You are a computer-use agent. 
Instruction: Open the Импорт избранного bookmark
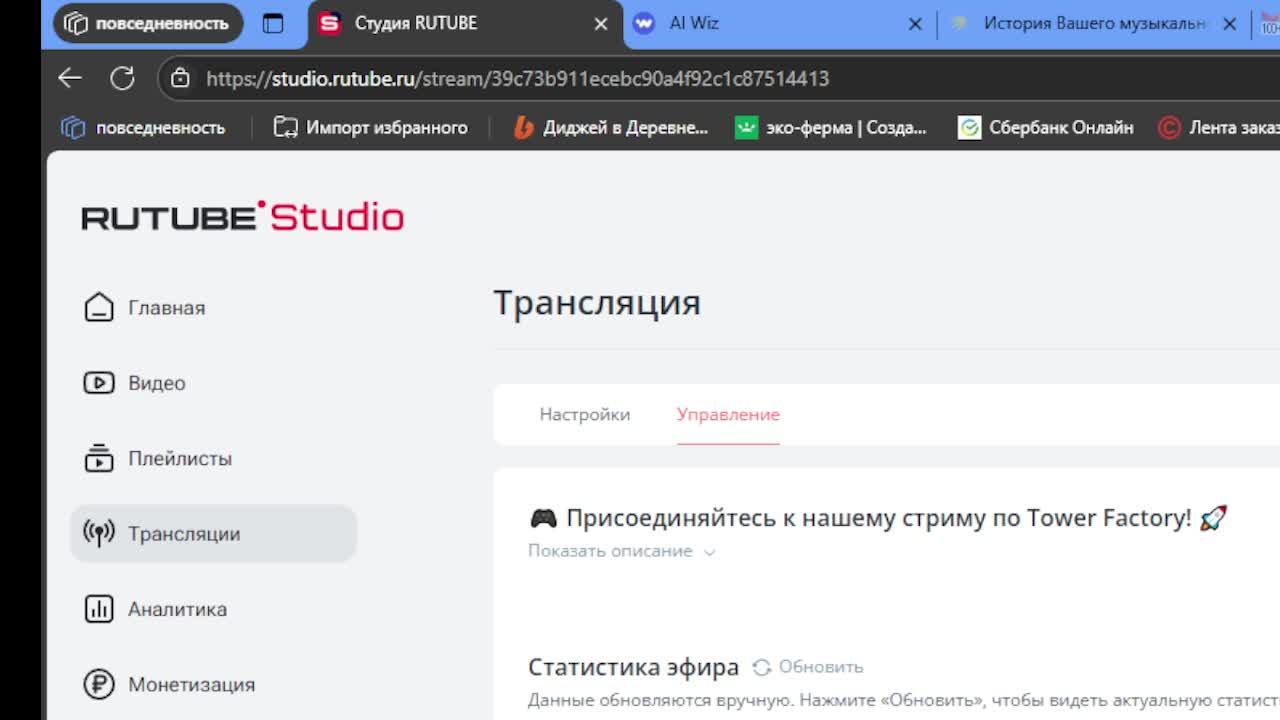371,128
